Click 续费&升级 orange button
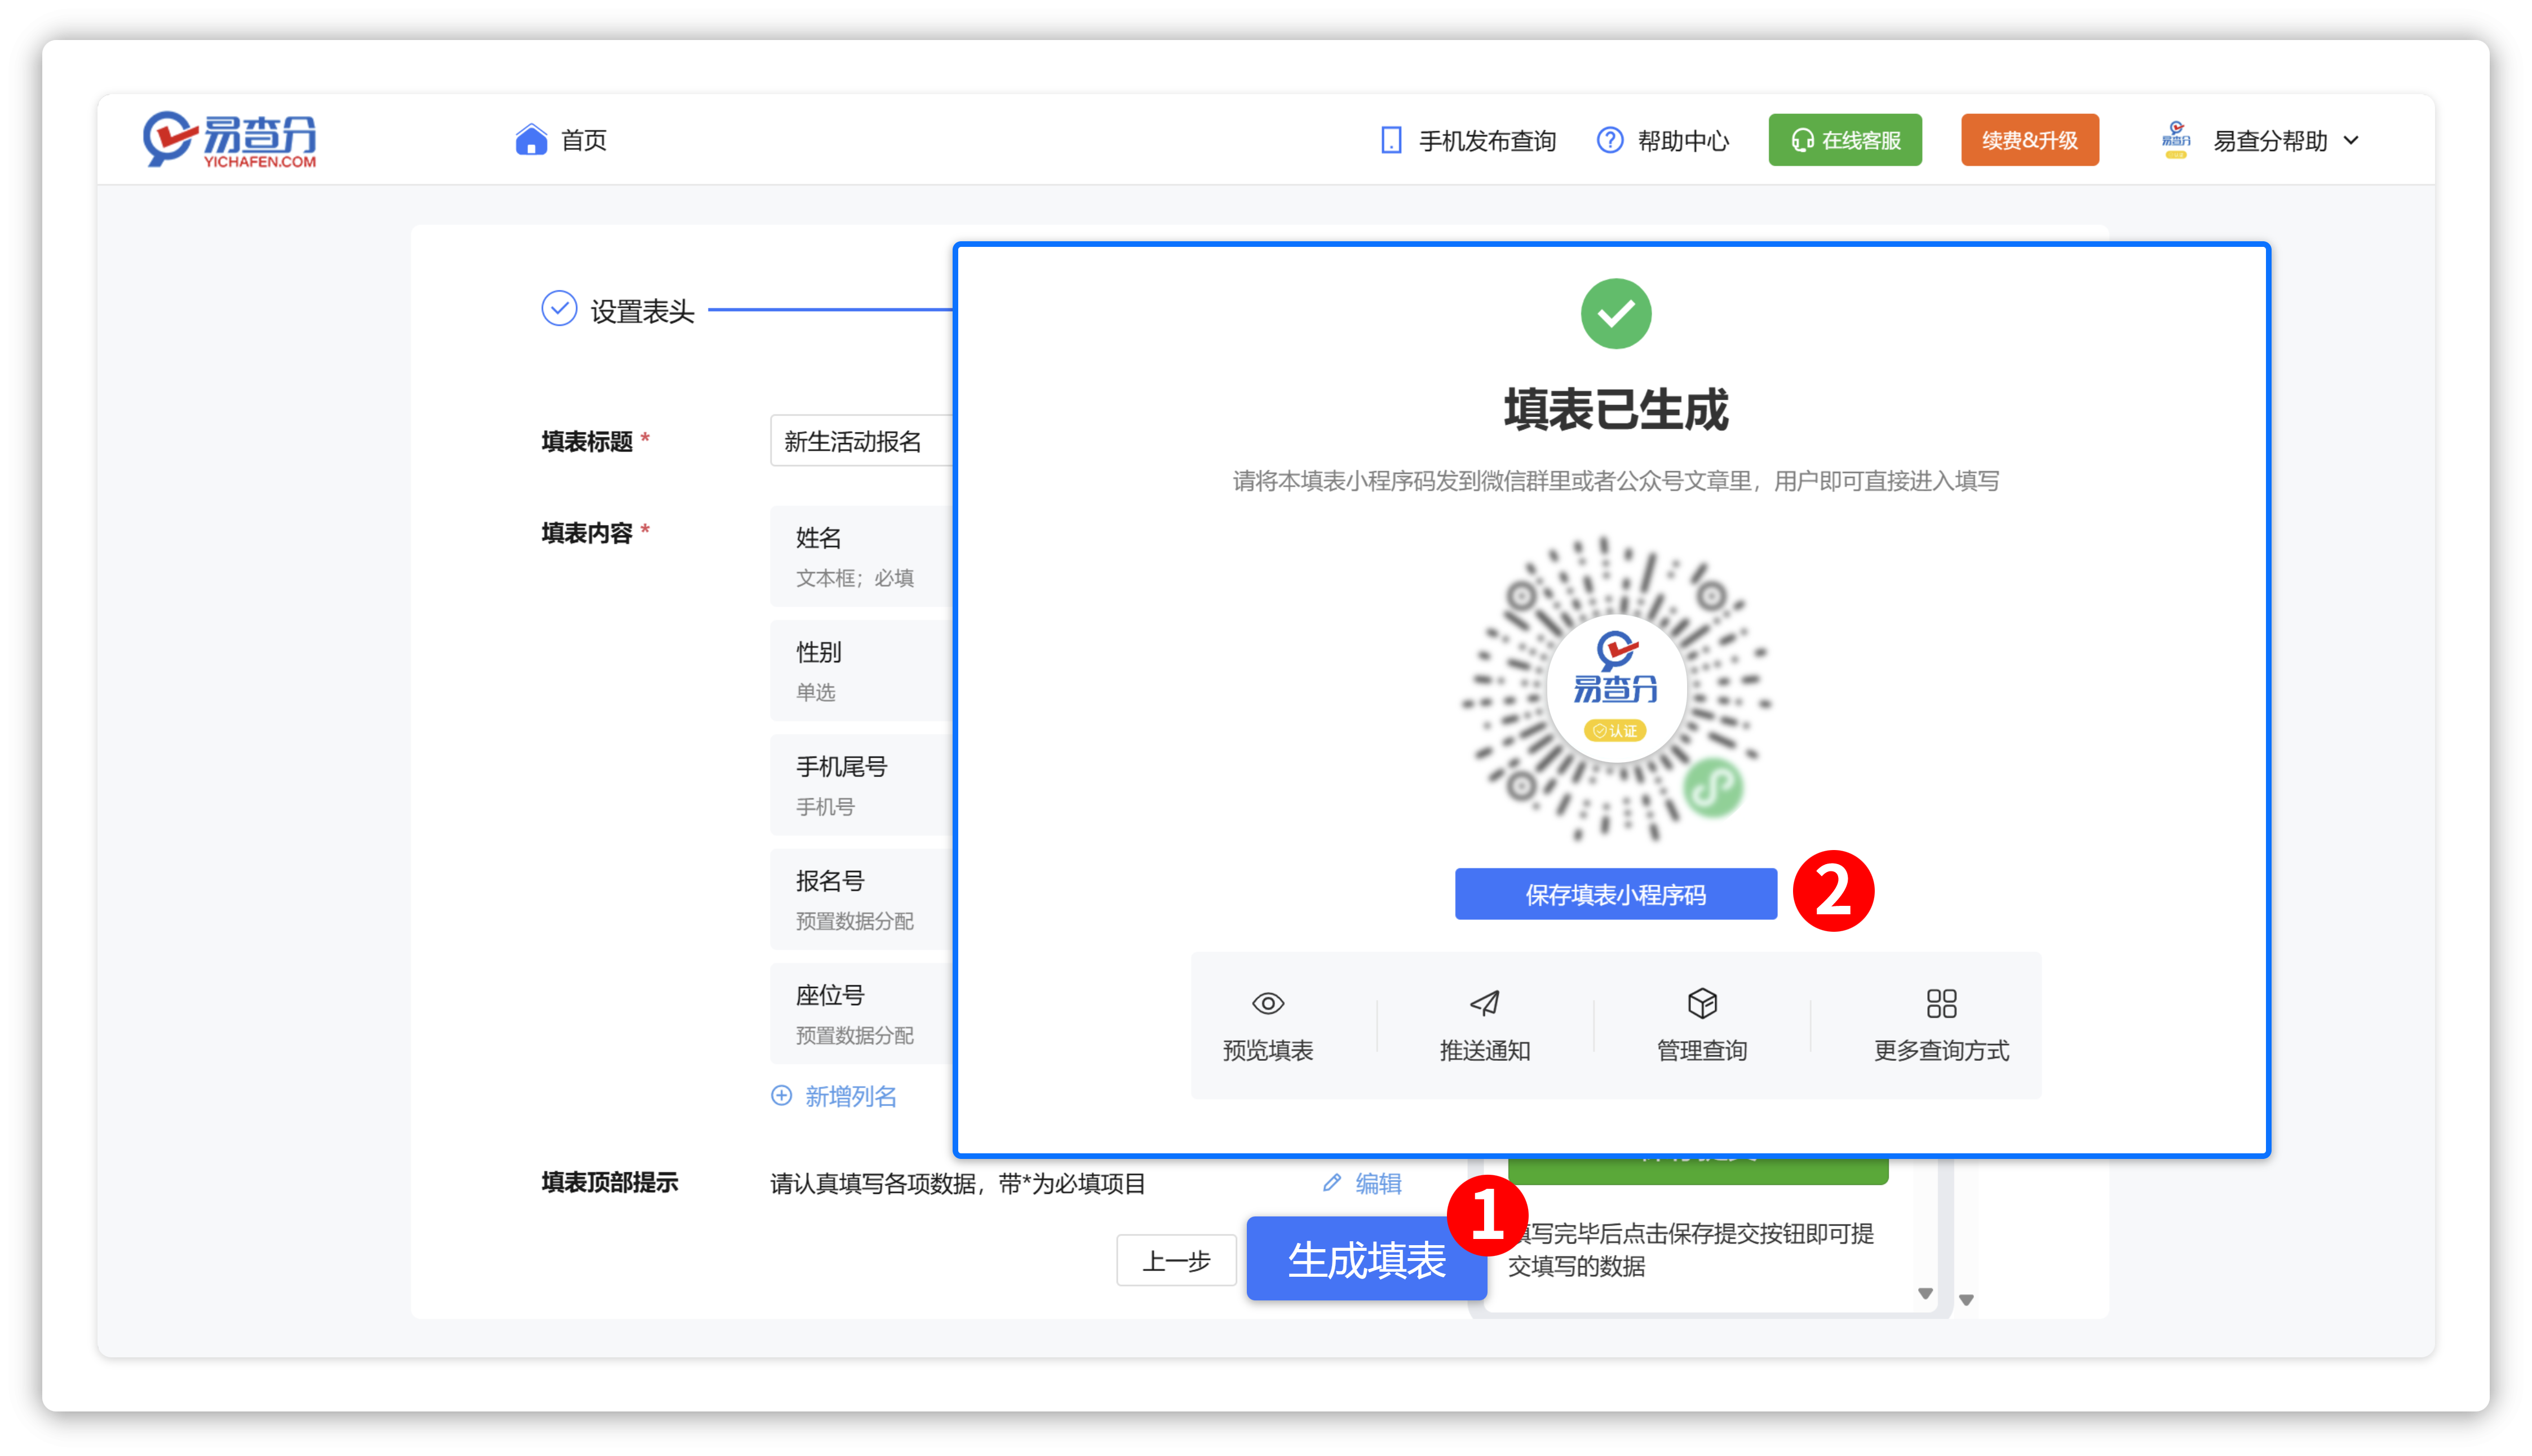2532x1456 pixels. click(2029, 140)
